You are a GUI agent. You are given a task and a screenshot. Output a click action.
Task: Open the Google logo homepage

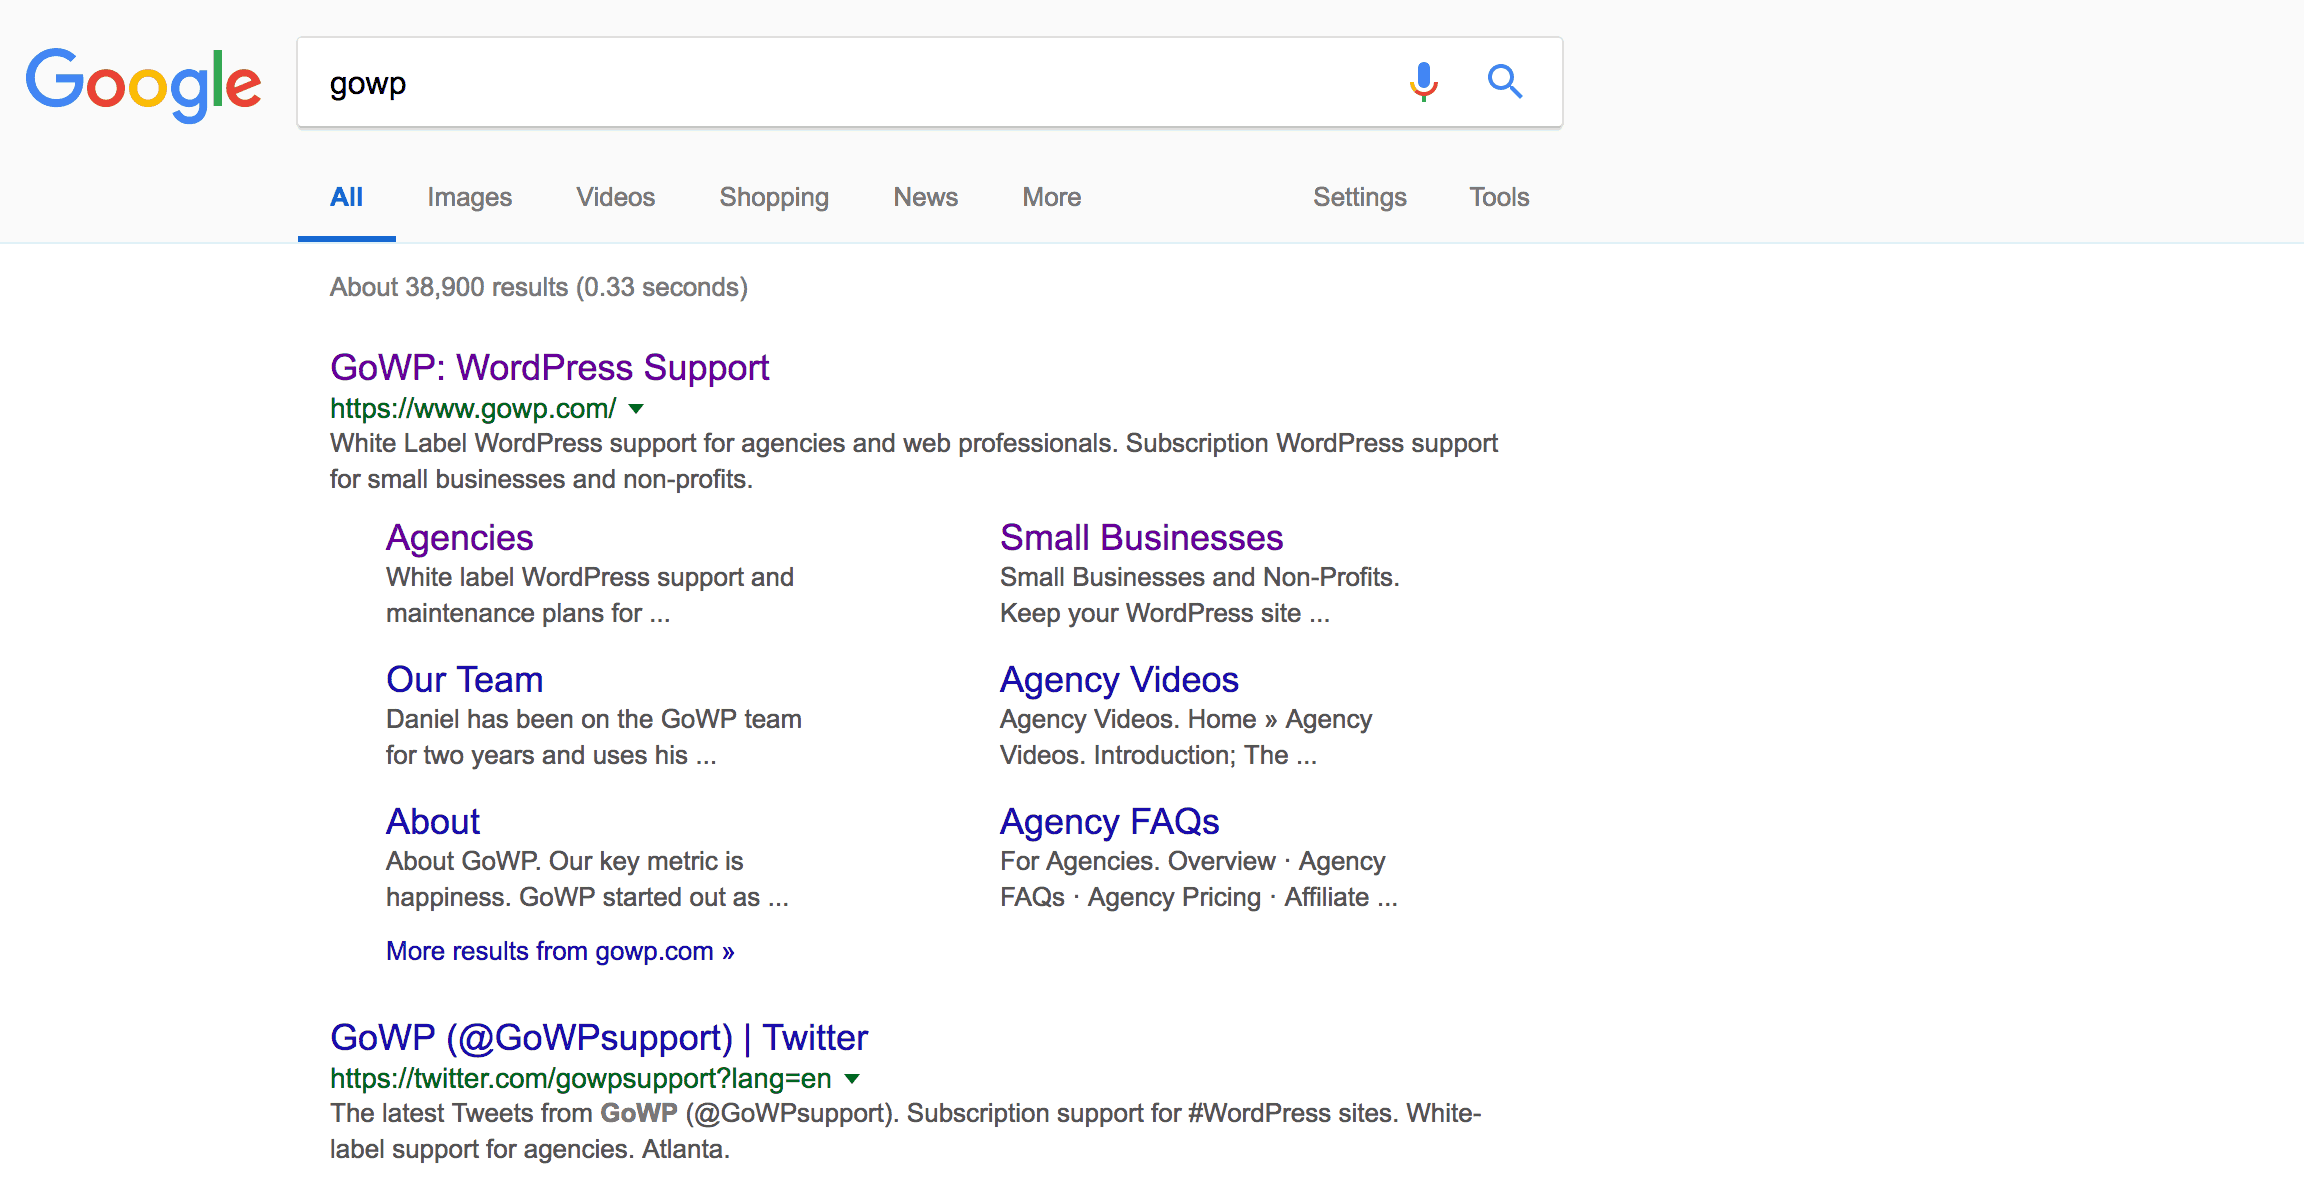143,84
